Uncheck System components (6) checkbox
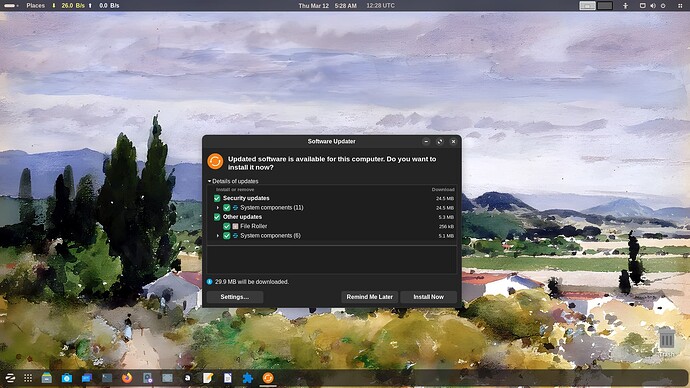Viewport: 690px width, 388px height. pyautogui.click(x=227, y=236)
